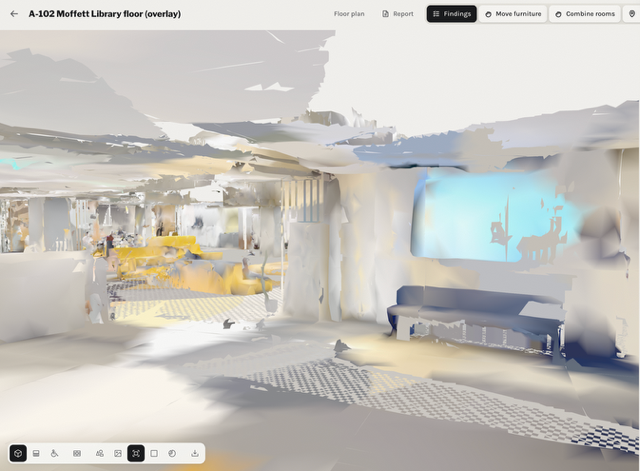Screen dimensions: 640x471
Task: Select the 3D cube view icon
Action: point(18,453)
